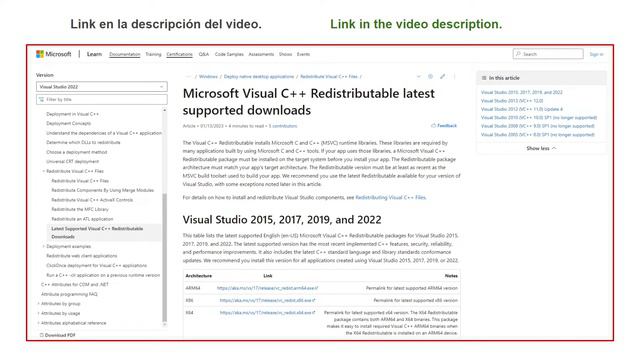Viewport: 640px width, 360px height.
Task: Open Understand the dependencies of a Visual C++ application
Action: click(x=104, y=133)
